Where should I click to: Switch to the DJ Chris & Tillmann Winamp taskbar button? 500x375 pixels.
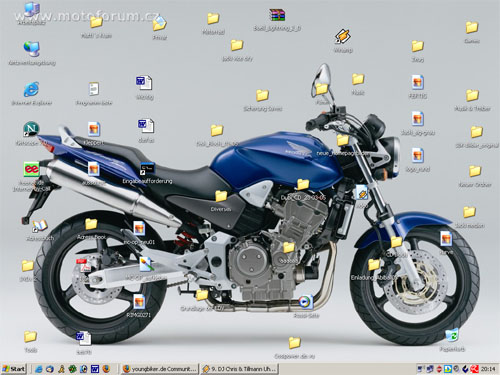point(239,369)
